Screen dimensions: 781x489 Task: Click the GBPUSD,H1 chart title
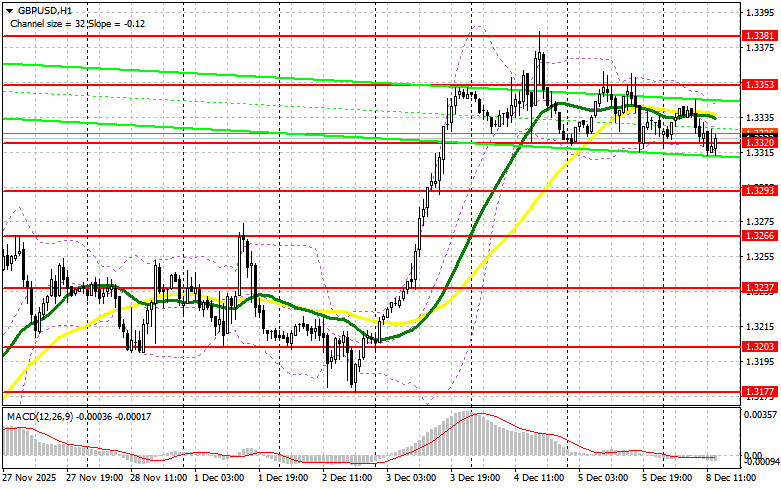(x=44, y=10)
